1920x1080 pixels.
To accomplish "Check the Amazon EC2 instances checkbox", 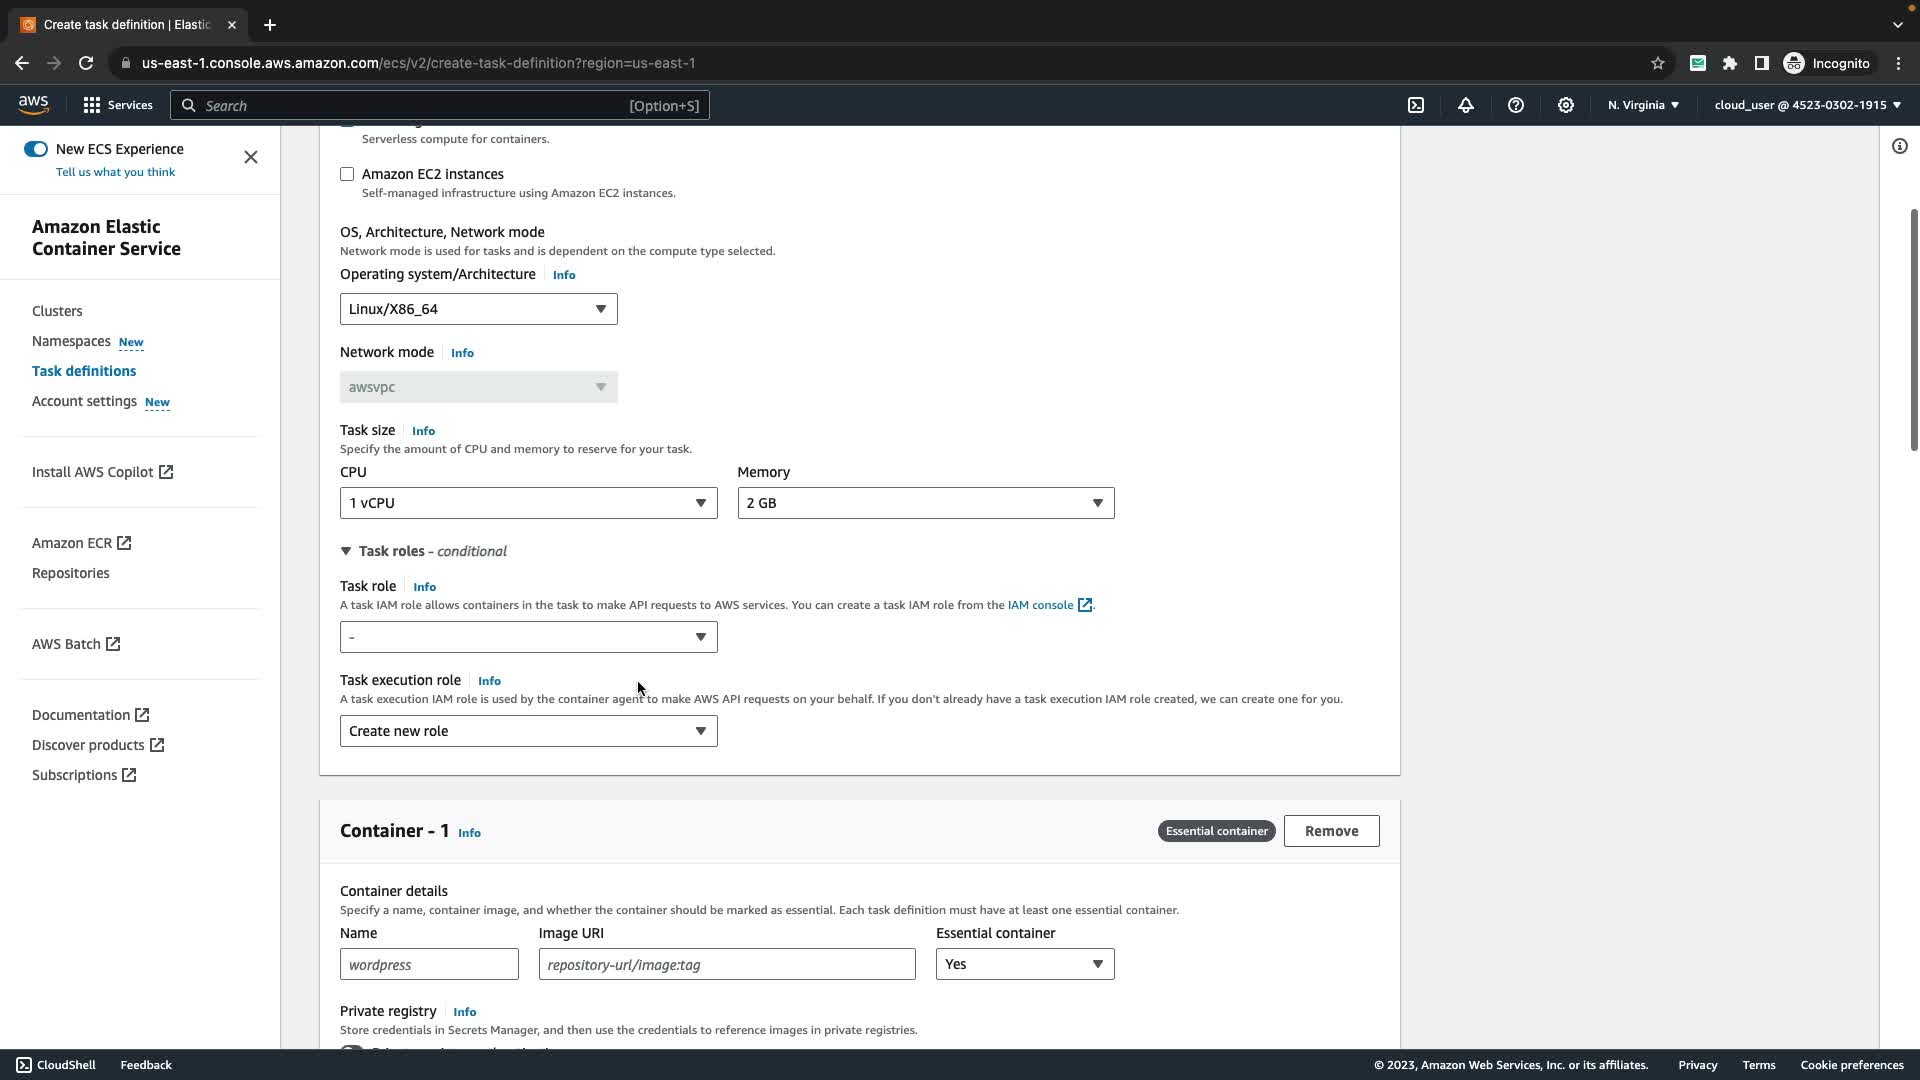I will pyautogui.click(x=347, y=174).
